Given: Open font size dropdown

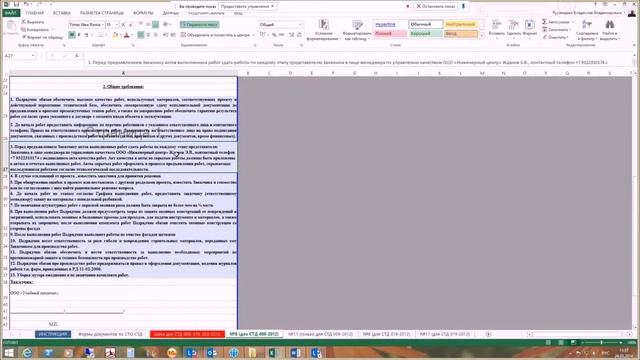Looking at the screenshot, I should [117, 25].
